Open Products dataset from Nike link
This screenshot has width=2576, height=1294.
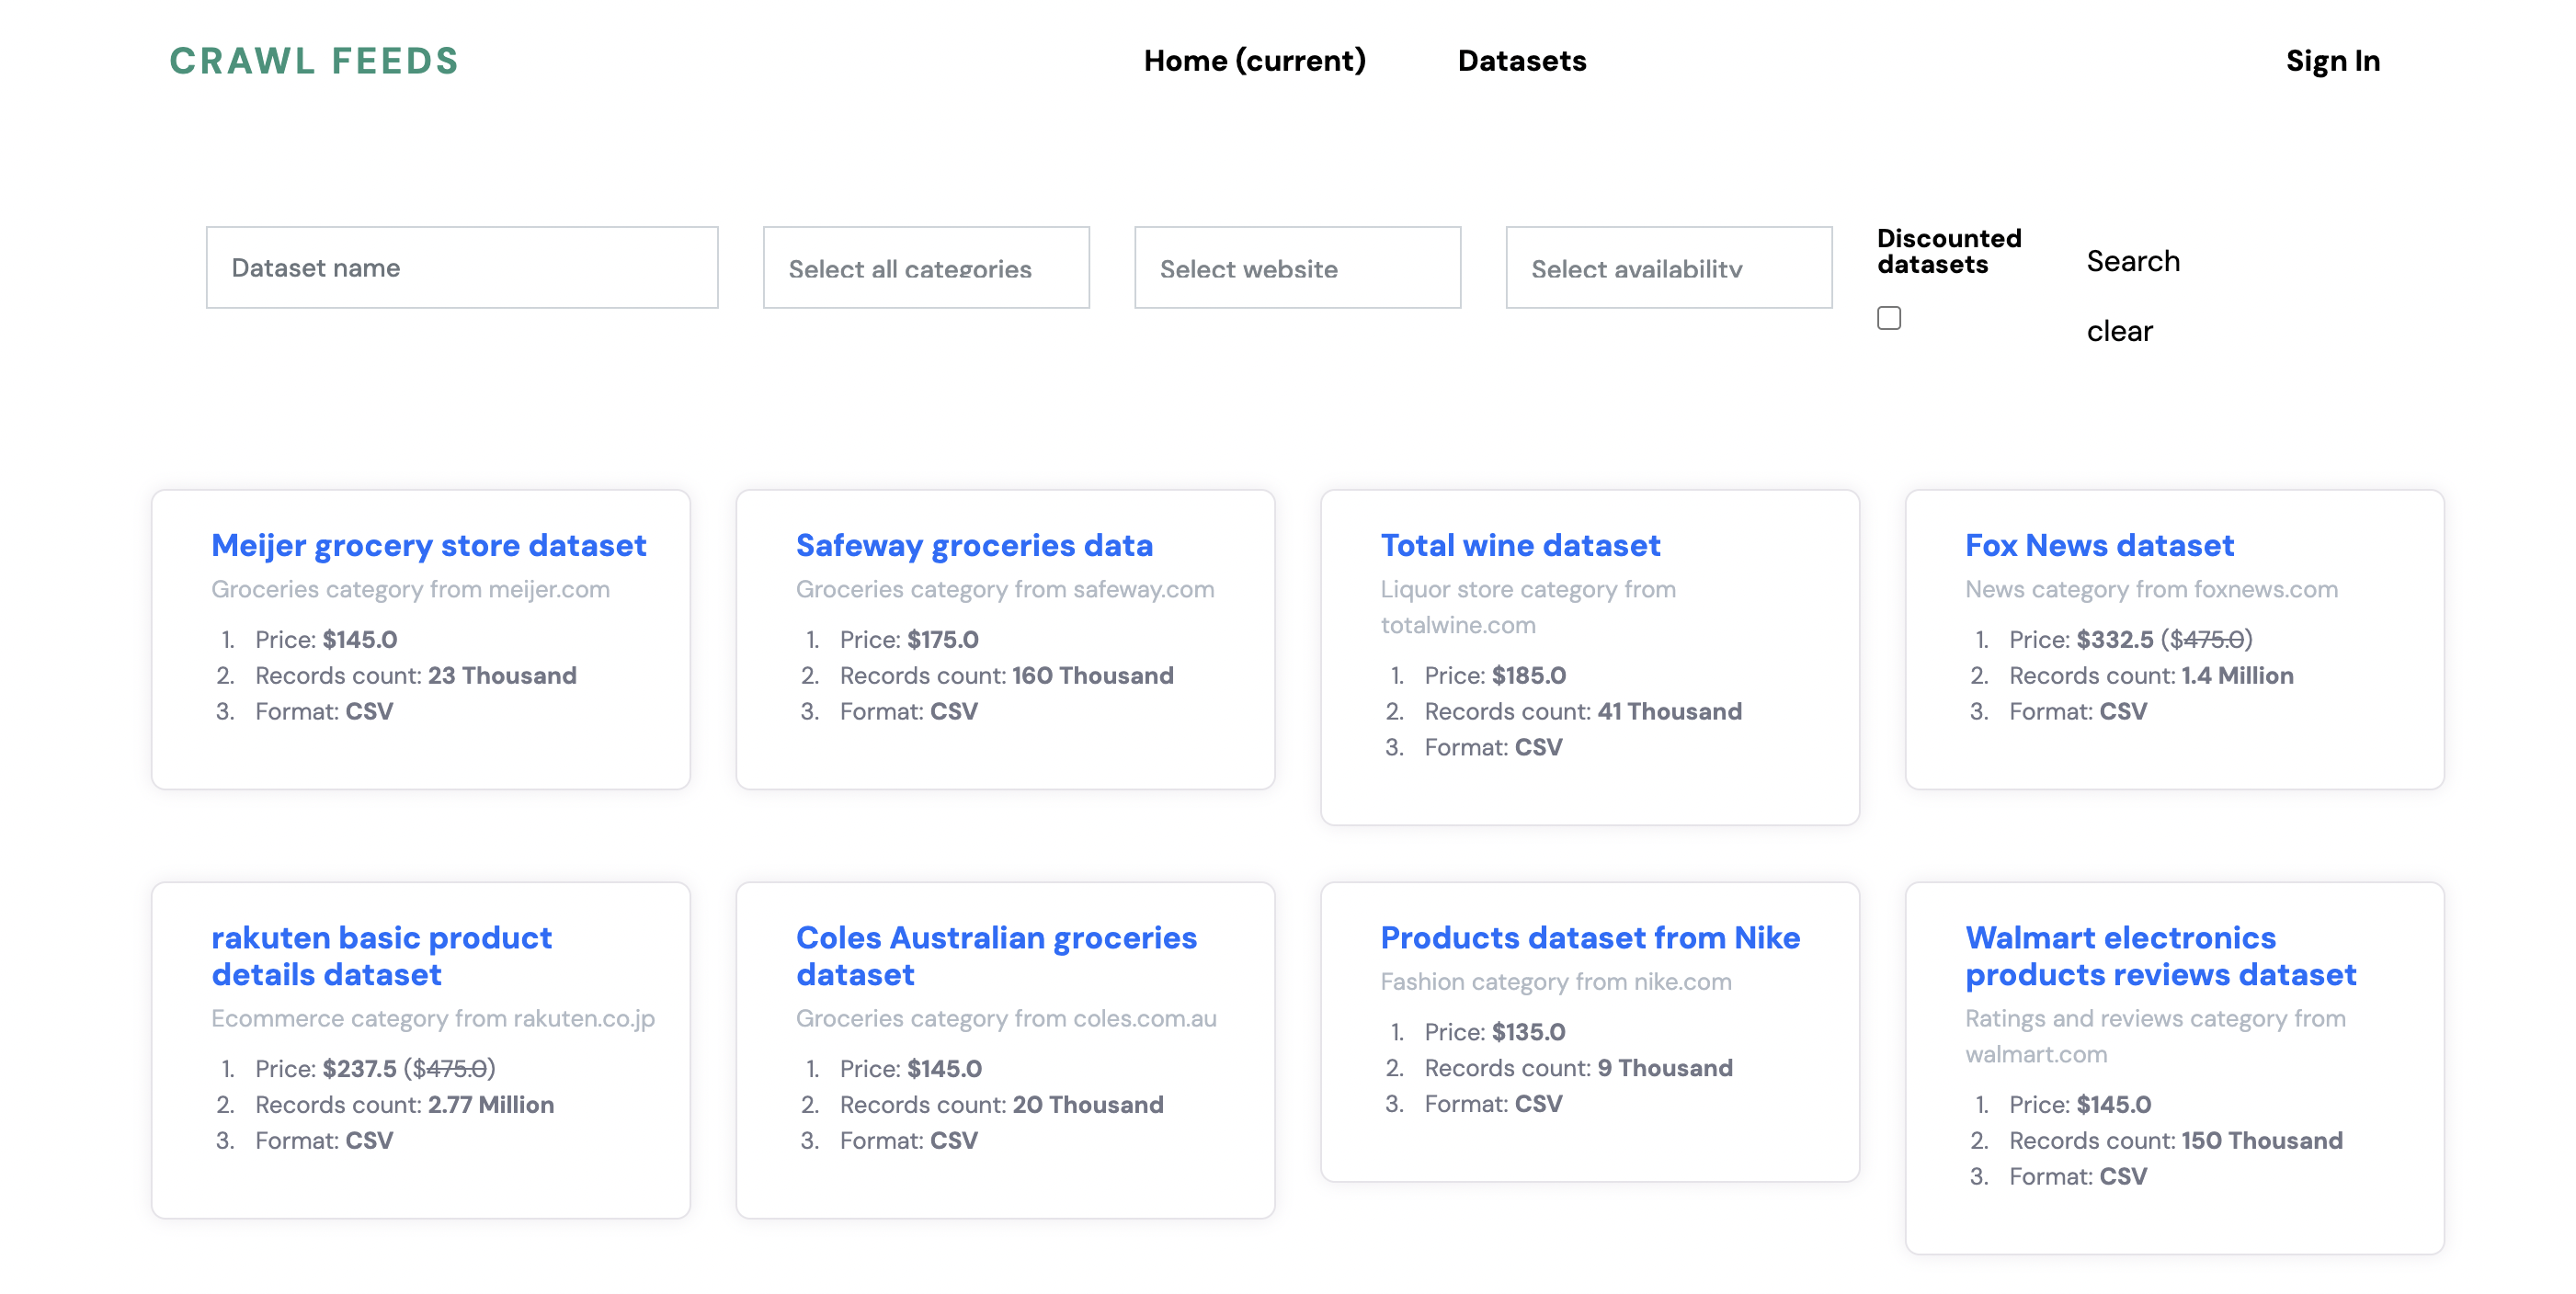pyautogui.click(x=1590, y=938)
